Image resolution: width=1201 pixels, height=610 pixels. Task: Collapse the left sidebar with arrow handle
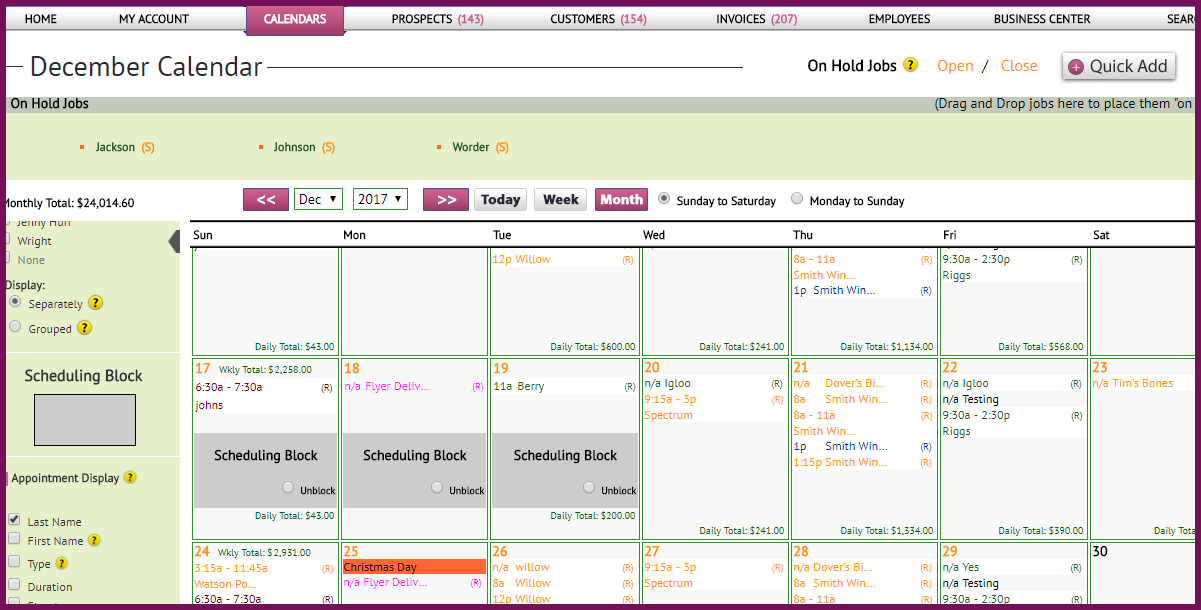point(174,240)
